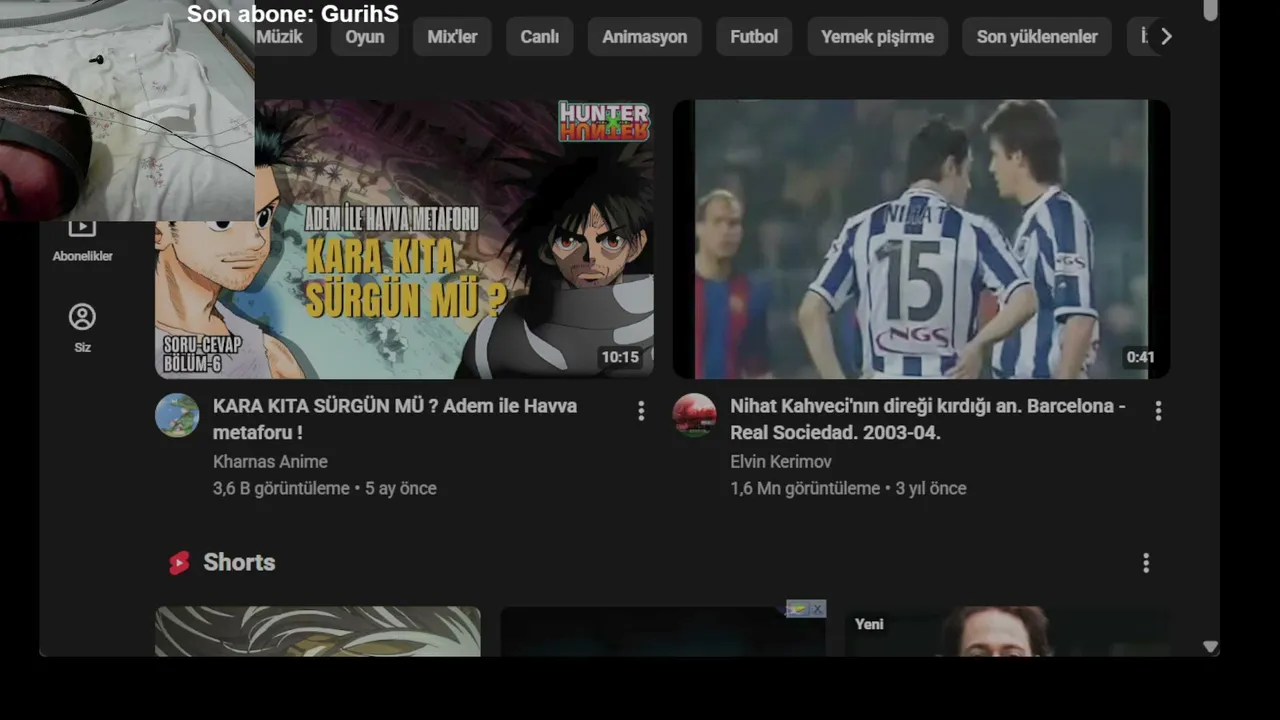Open the Shorts section options menu
The image size is (1280, 720).
point(1146,563)
